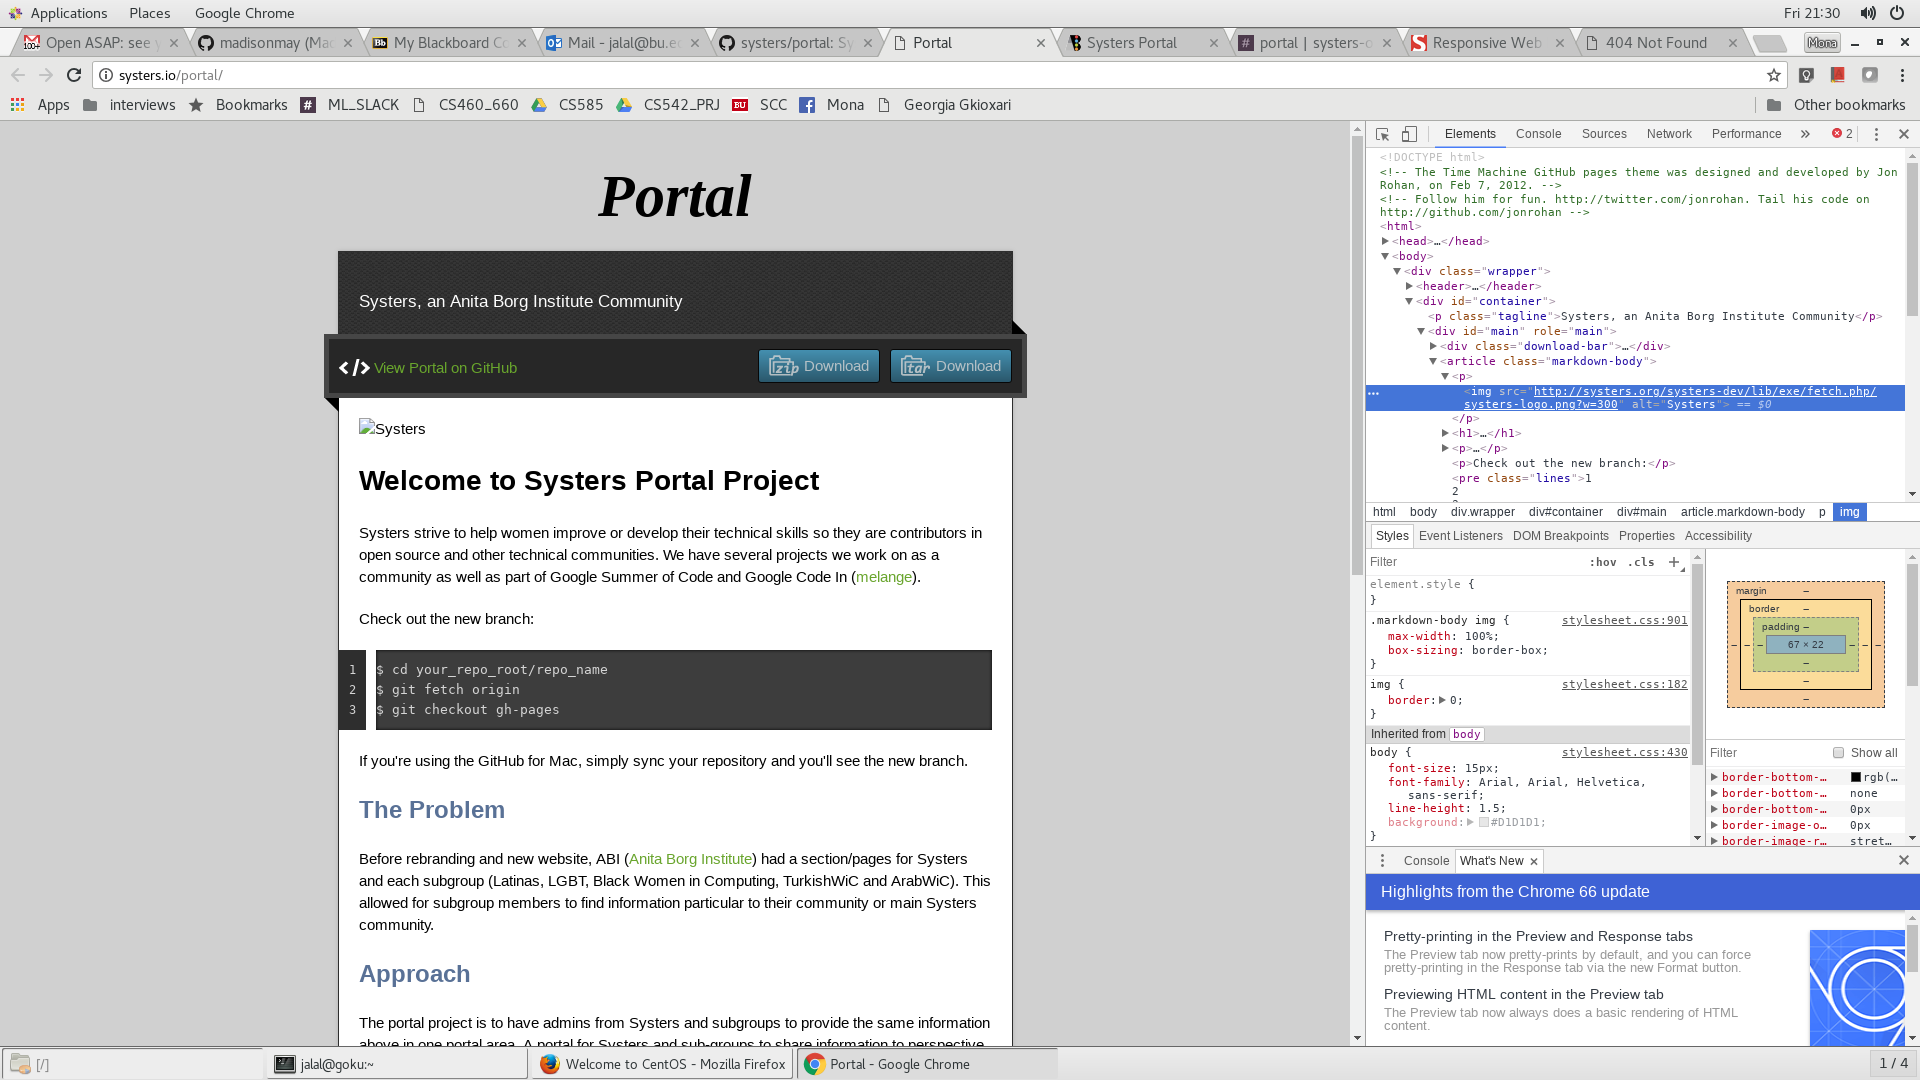1920x1080 pixels.
Task: Open the Chrome apps grid icon
Action: [x=17, y=104]
